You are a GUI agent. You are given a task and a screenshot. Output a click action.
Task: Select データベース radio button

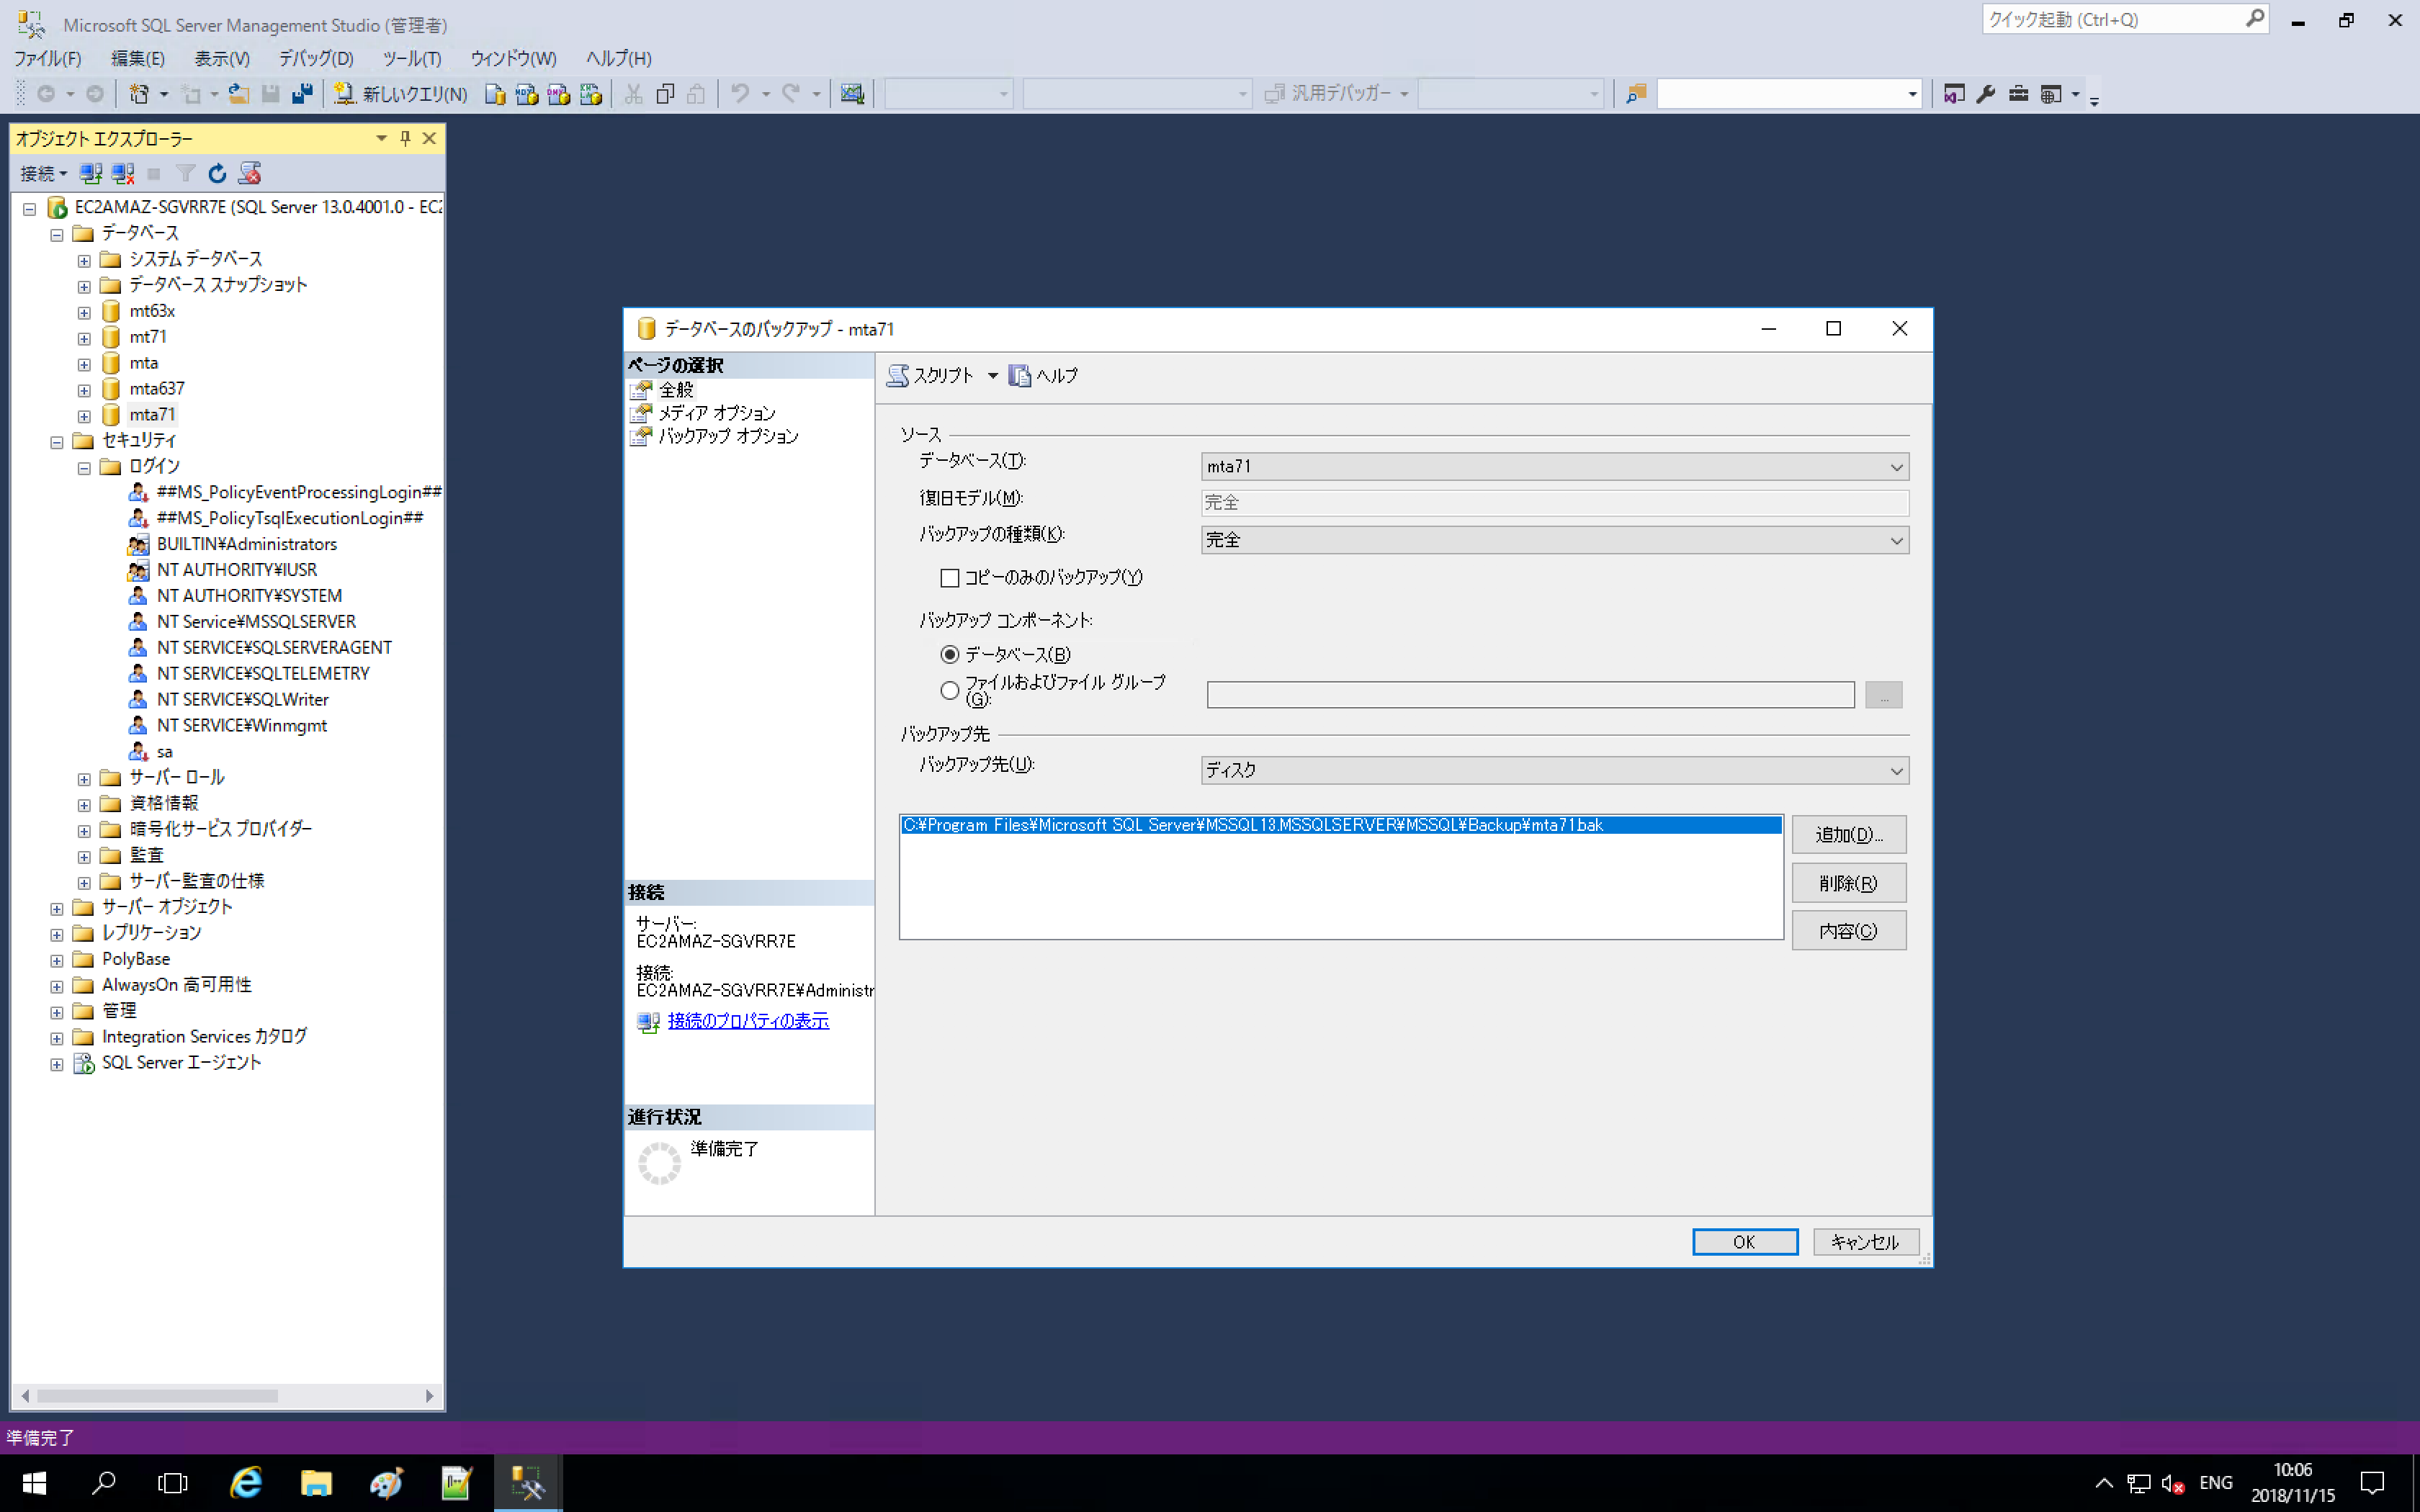(x=951, y=653)
